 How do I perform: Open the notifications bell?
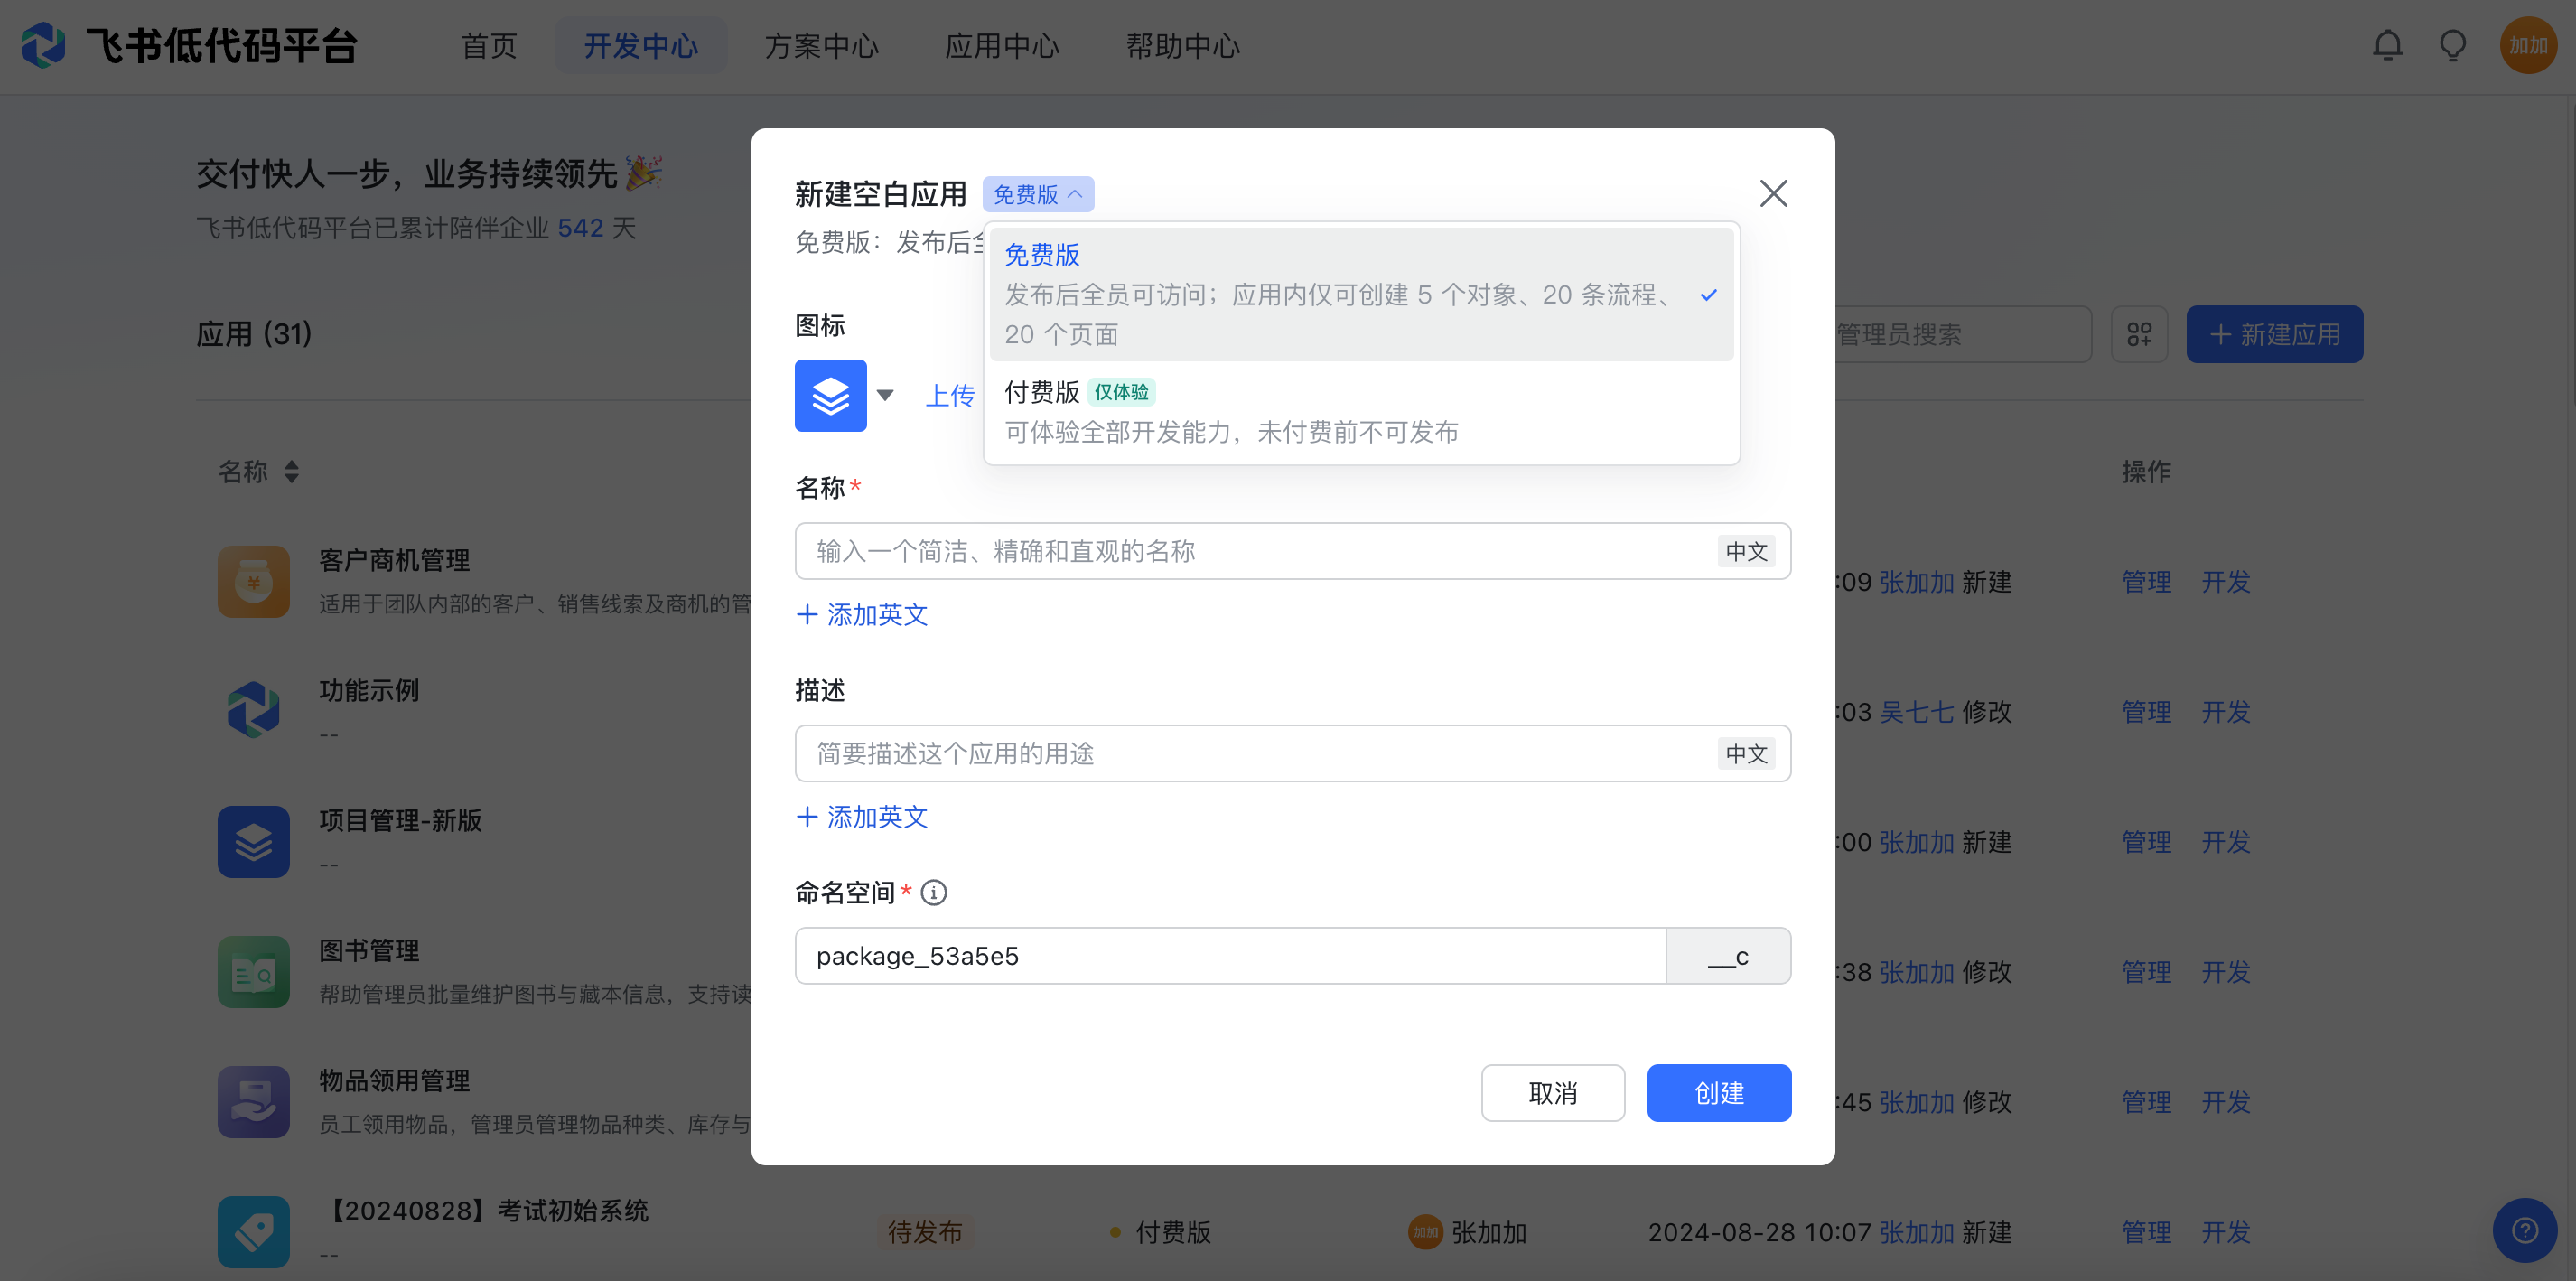point(2388,46)
